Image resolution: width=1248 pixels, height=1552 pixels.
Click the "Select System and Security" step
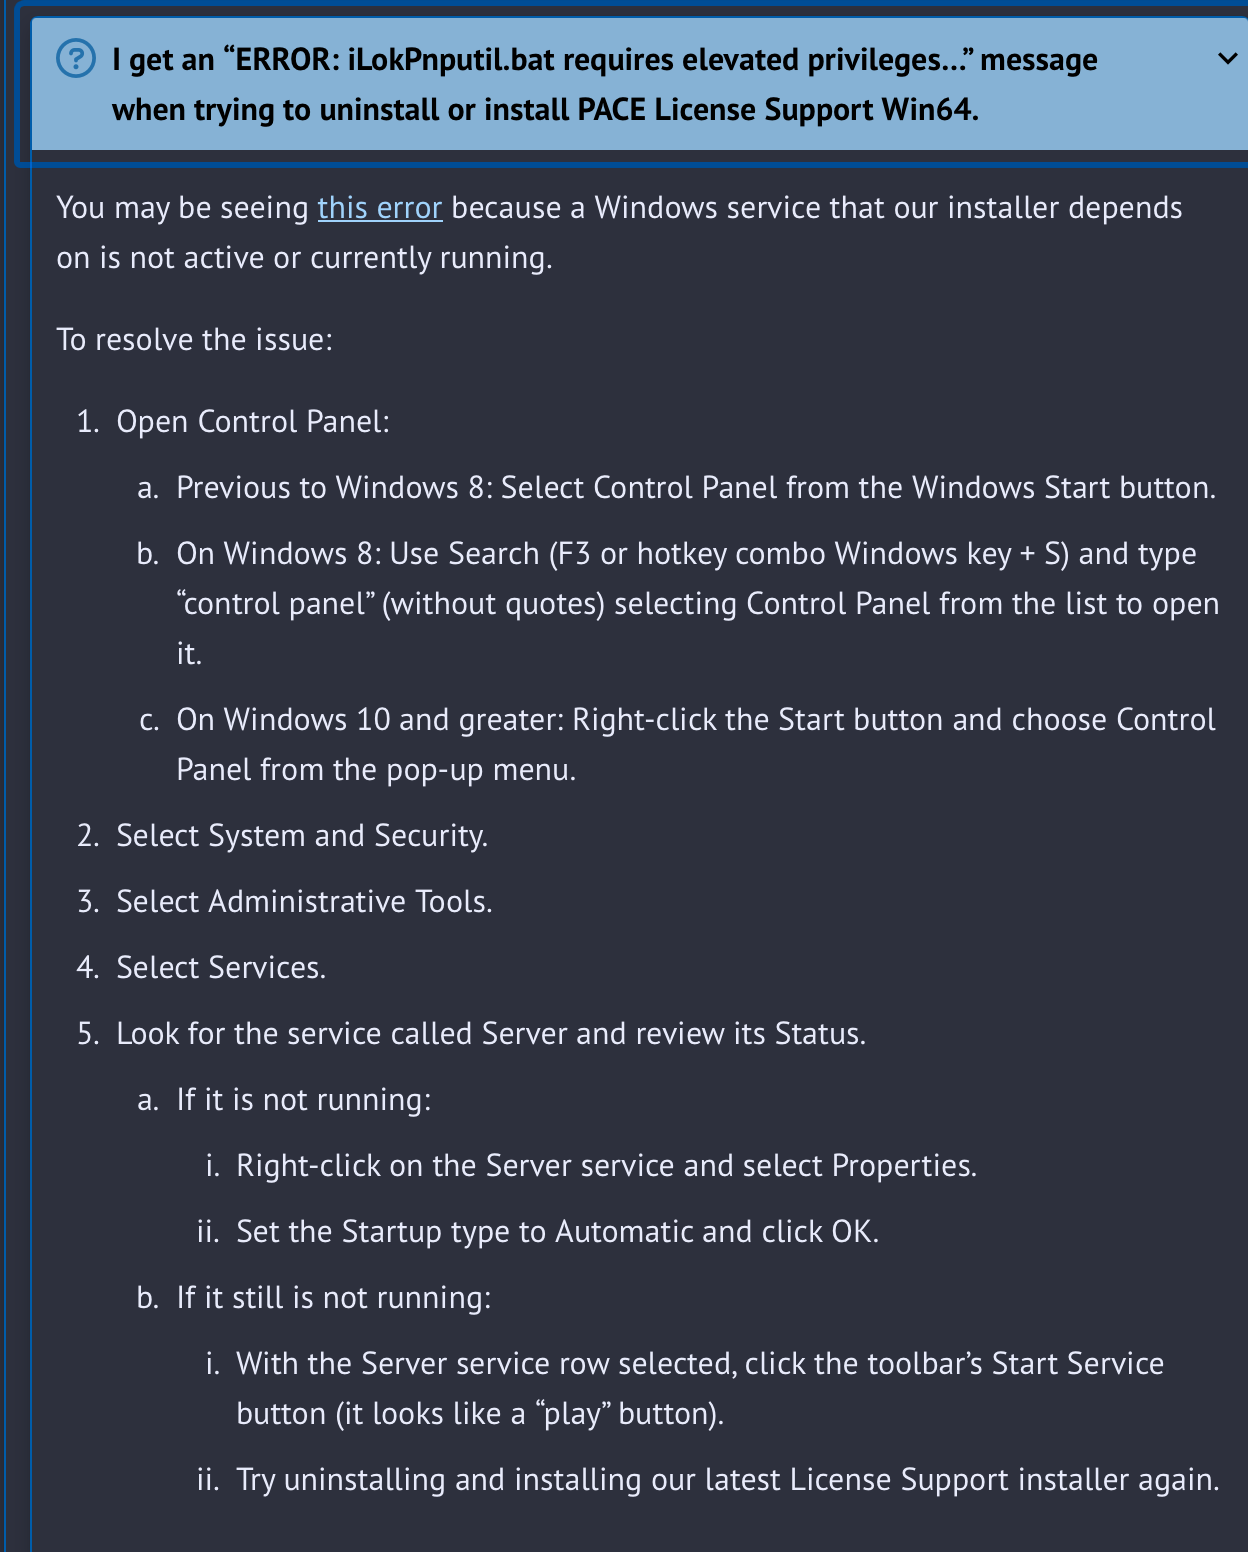[x=302, y=836]
